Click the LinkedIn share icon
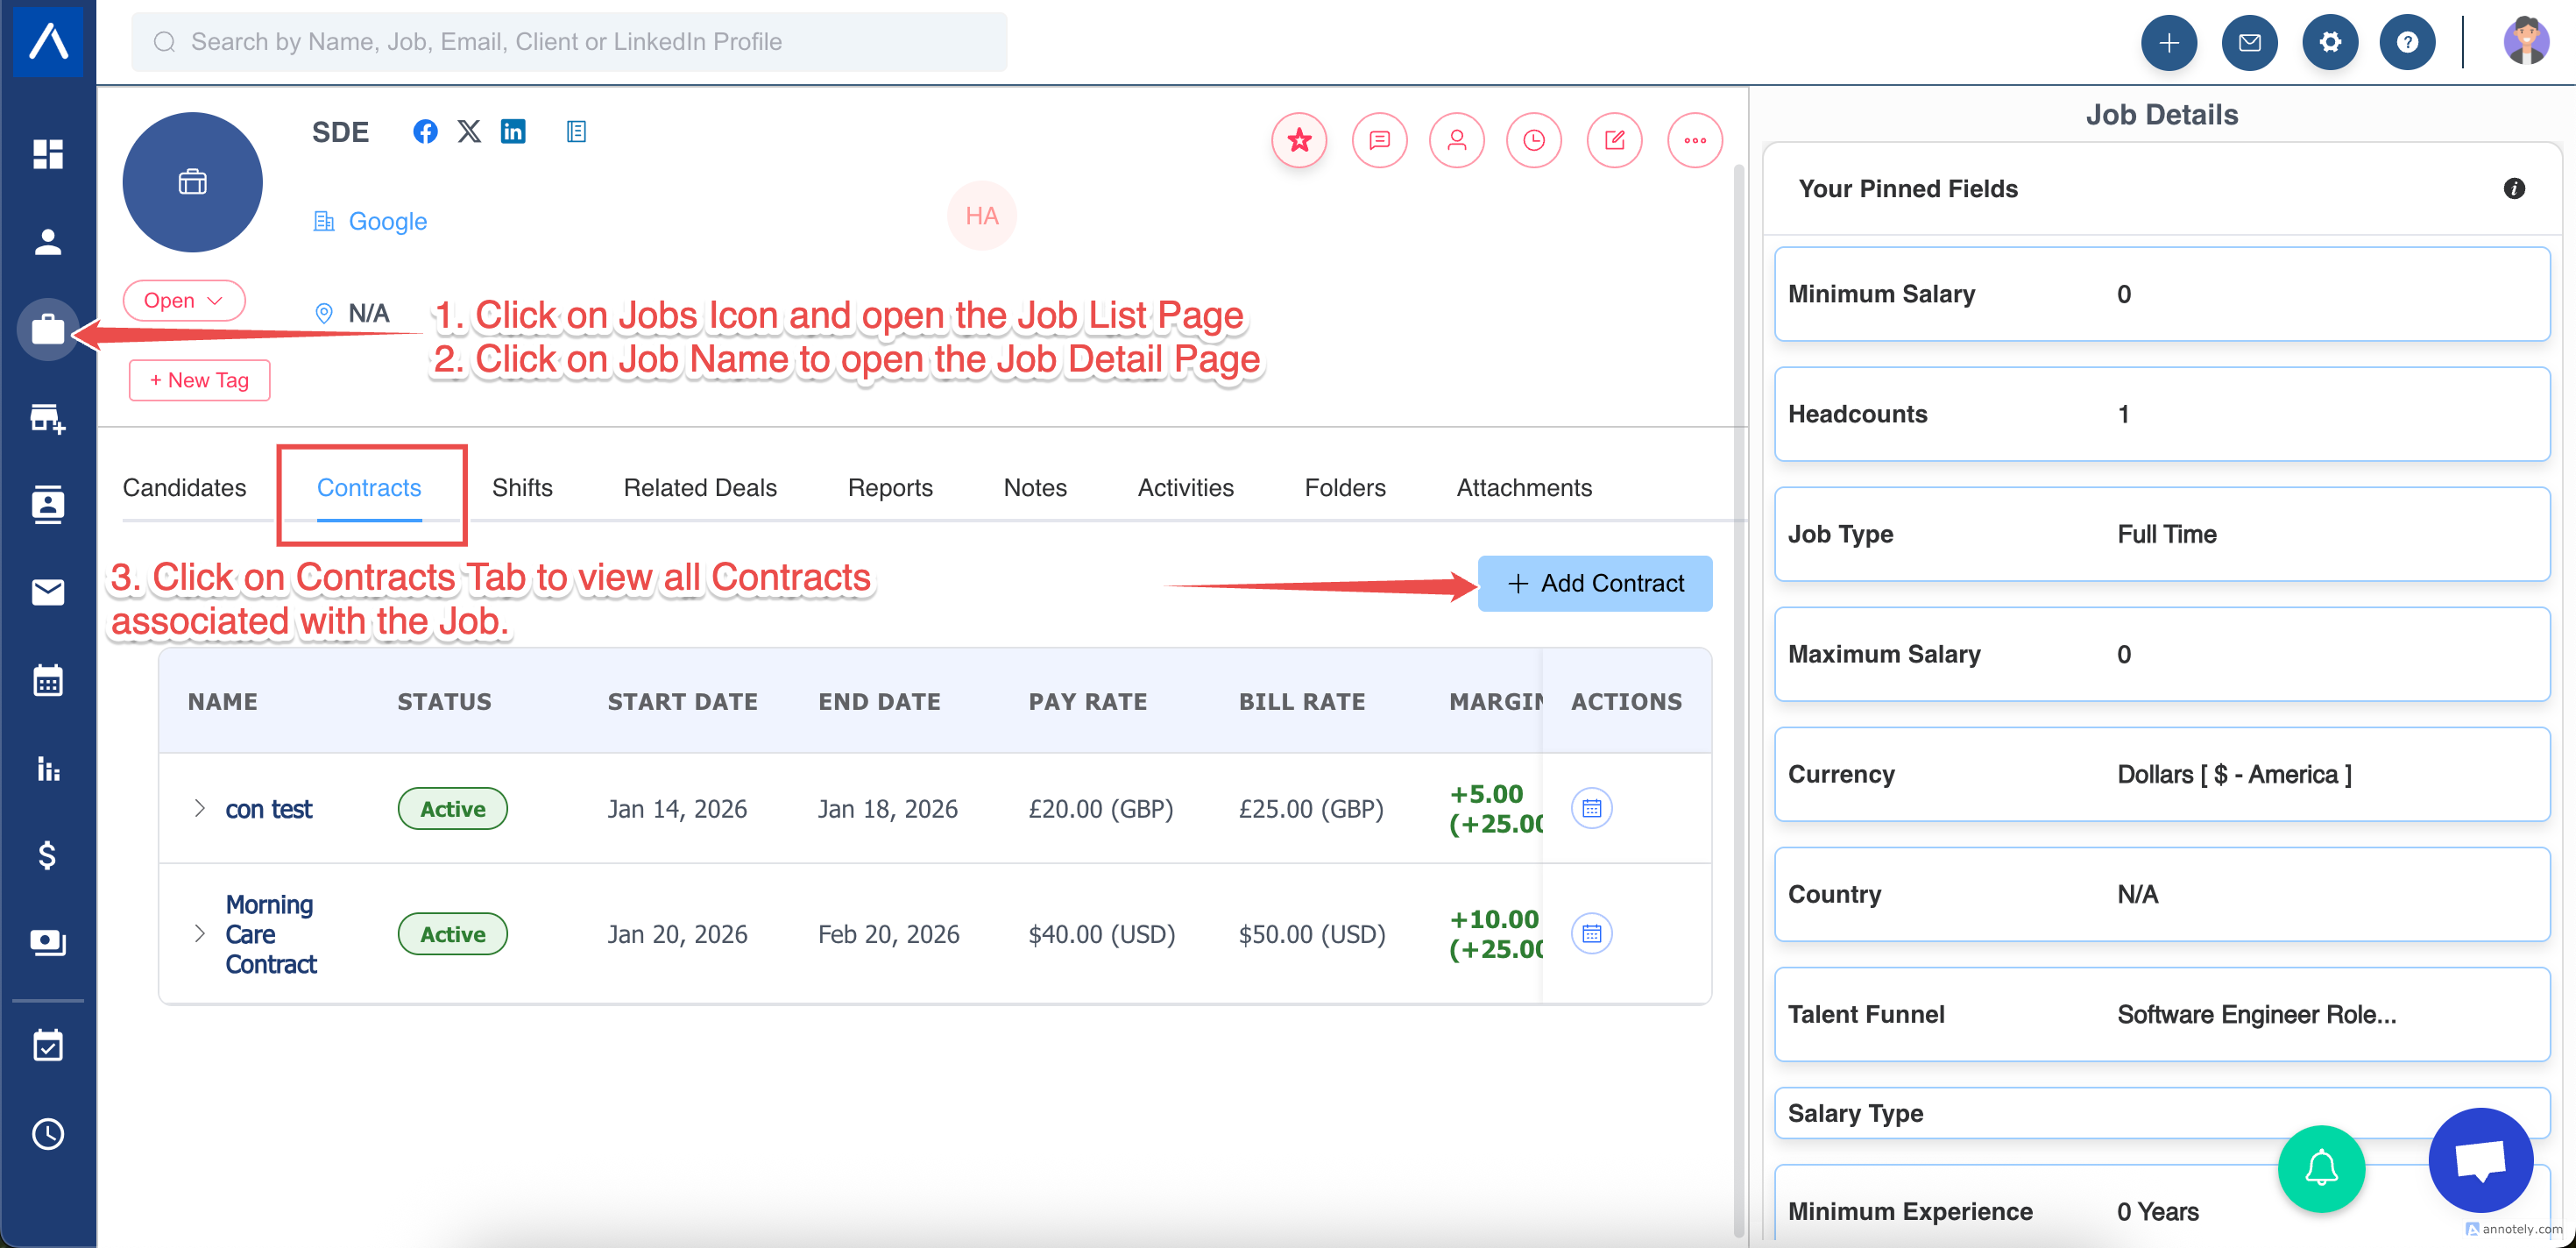Viewport: 2576px width, 1248px height. tap(513, 131)
